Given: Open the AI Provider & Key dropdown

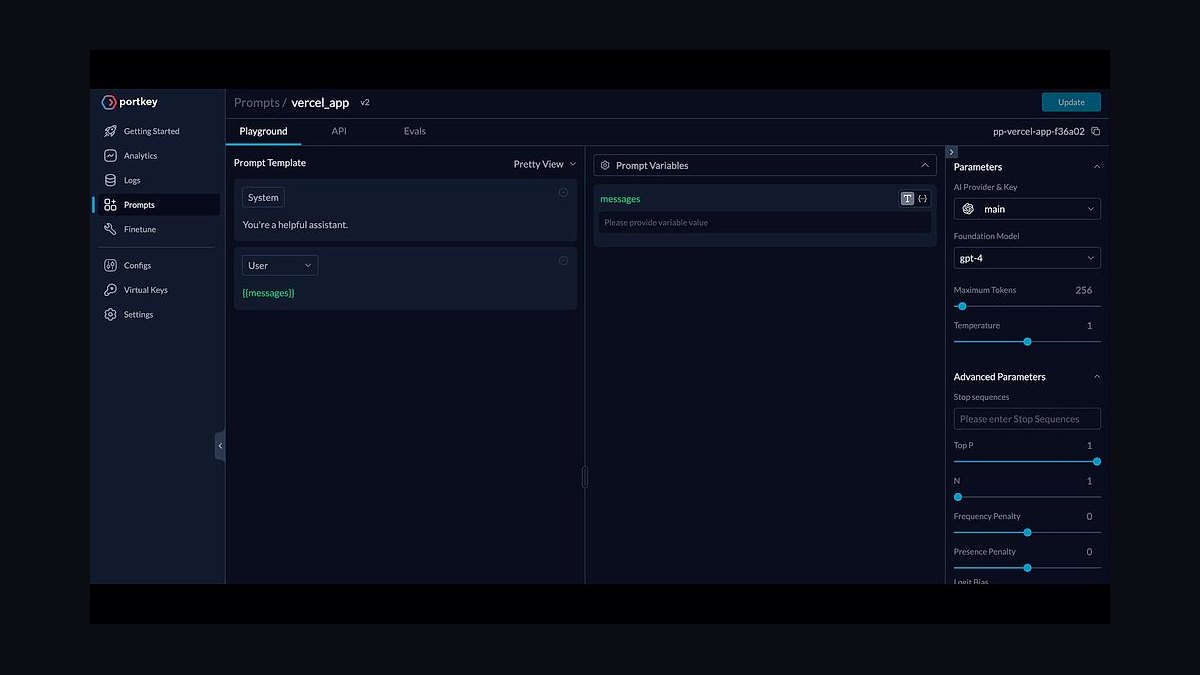Looking at the screenshot, I should click(1027, 209).
